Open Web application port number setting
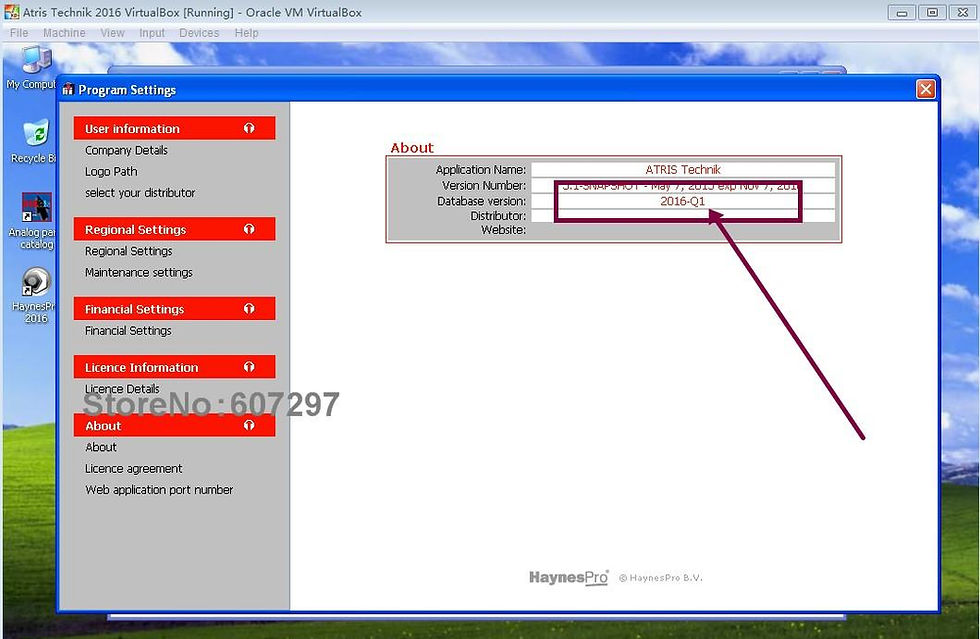980x639 pixels. coord(159,490)
